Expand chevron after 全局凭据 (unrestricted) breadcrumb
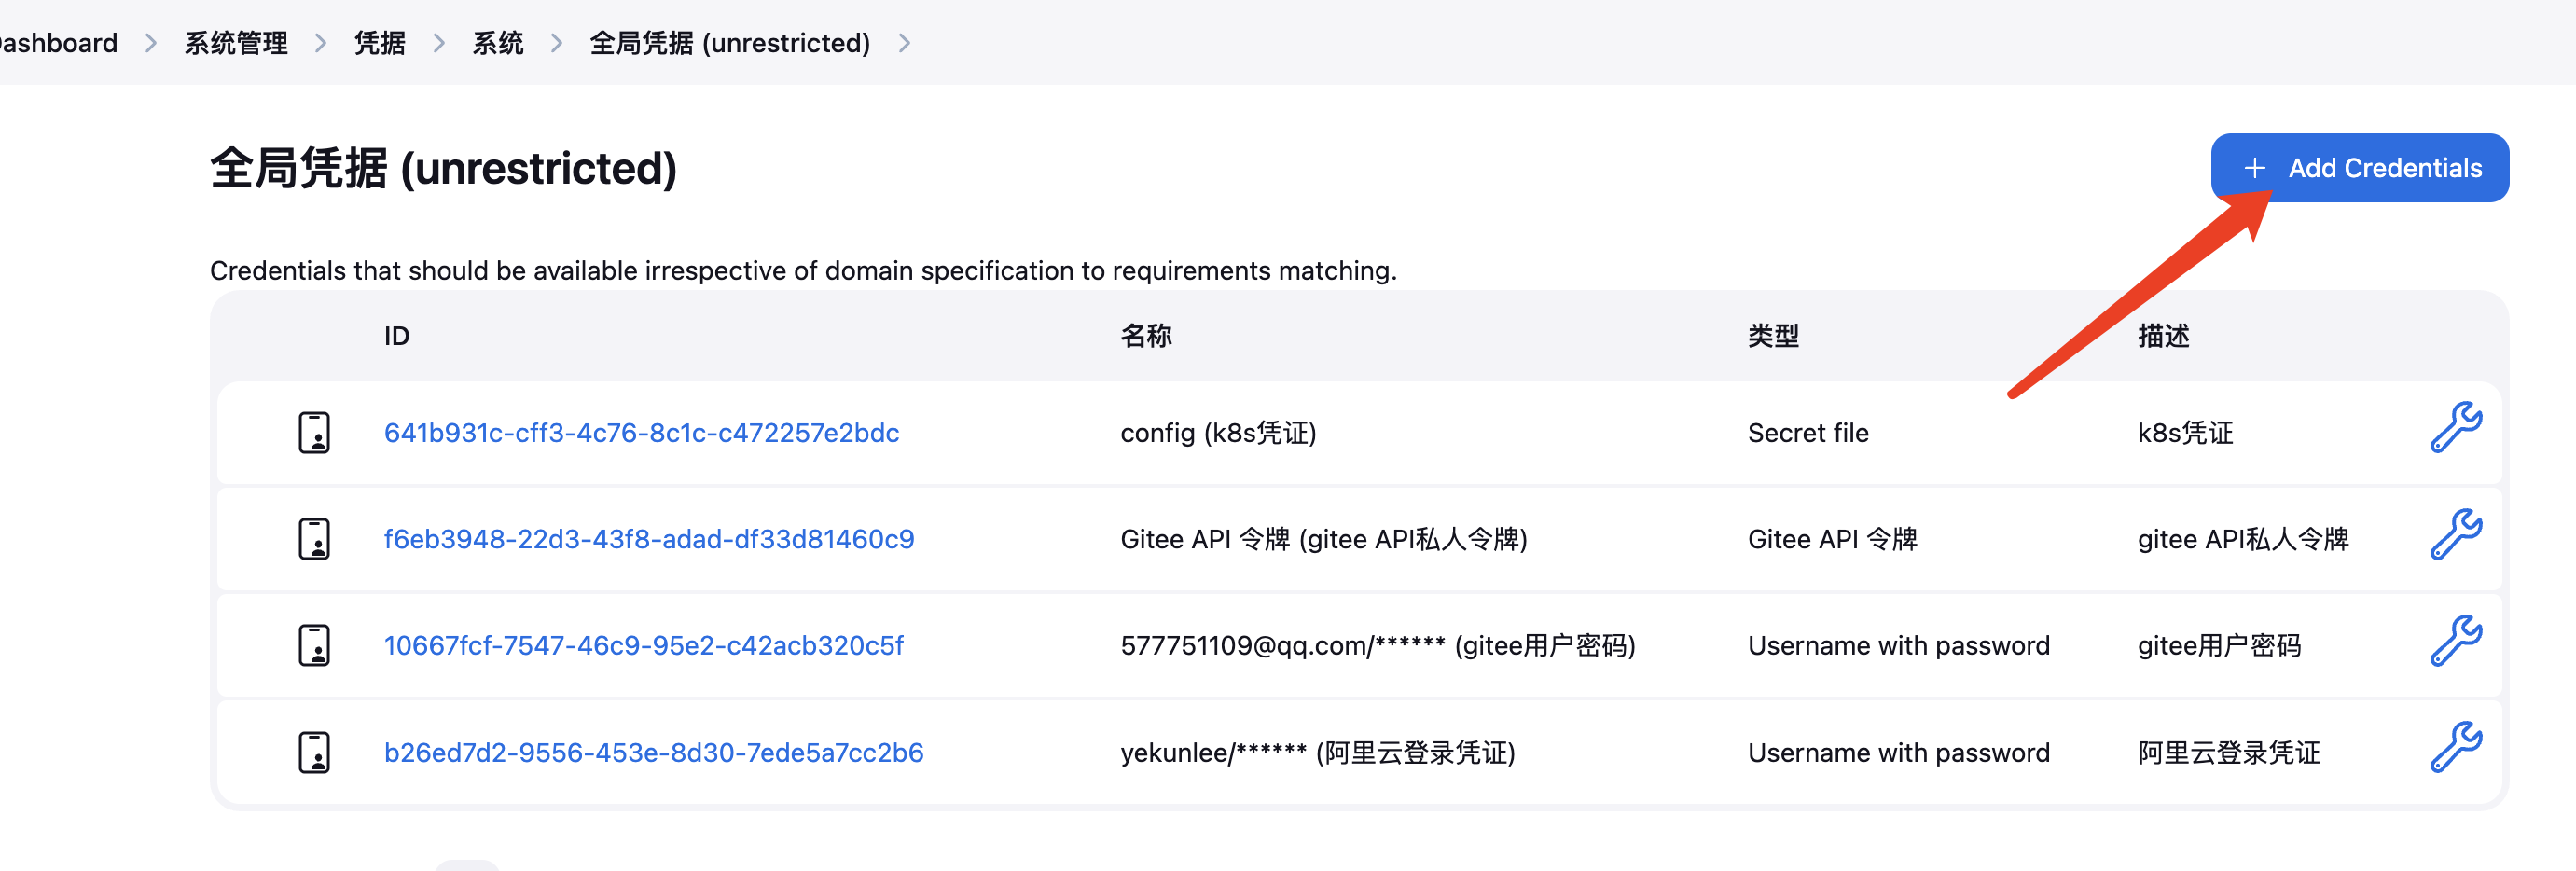The image size is (2576, 871). point(904,43)
